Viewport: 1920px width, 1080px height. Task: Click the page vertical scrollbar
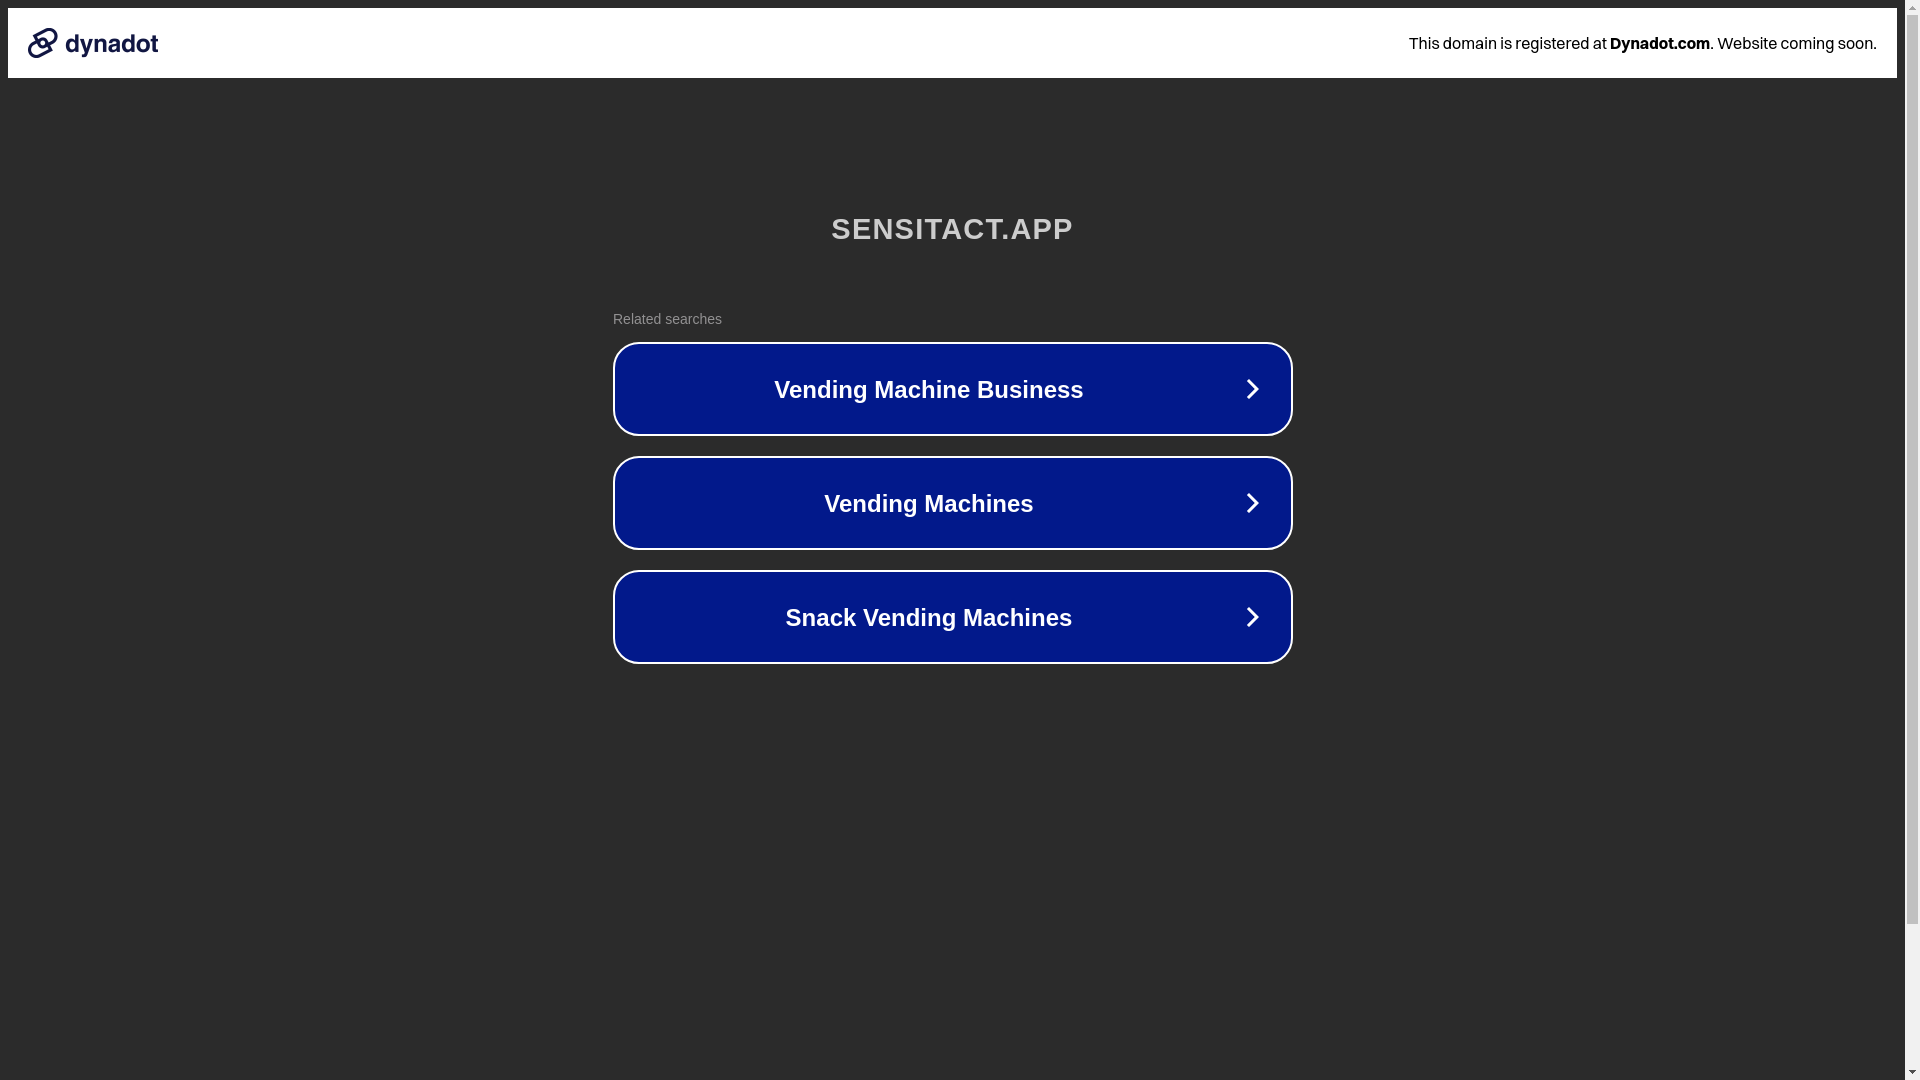click(x=1912, y=540)
